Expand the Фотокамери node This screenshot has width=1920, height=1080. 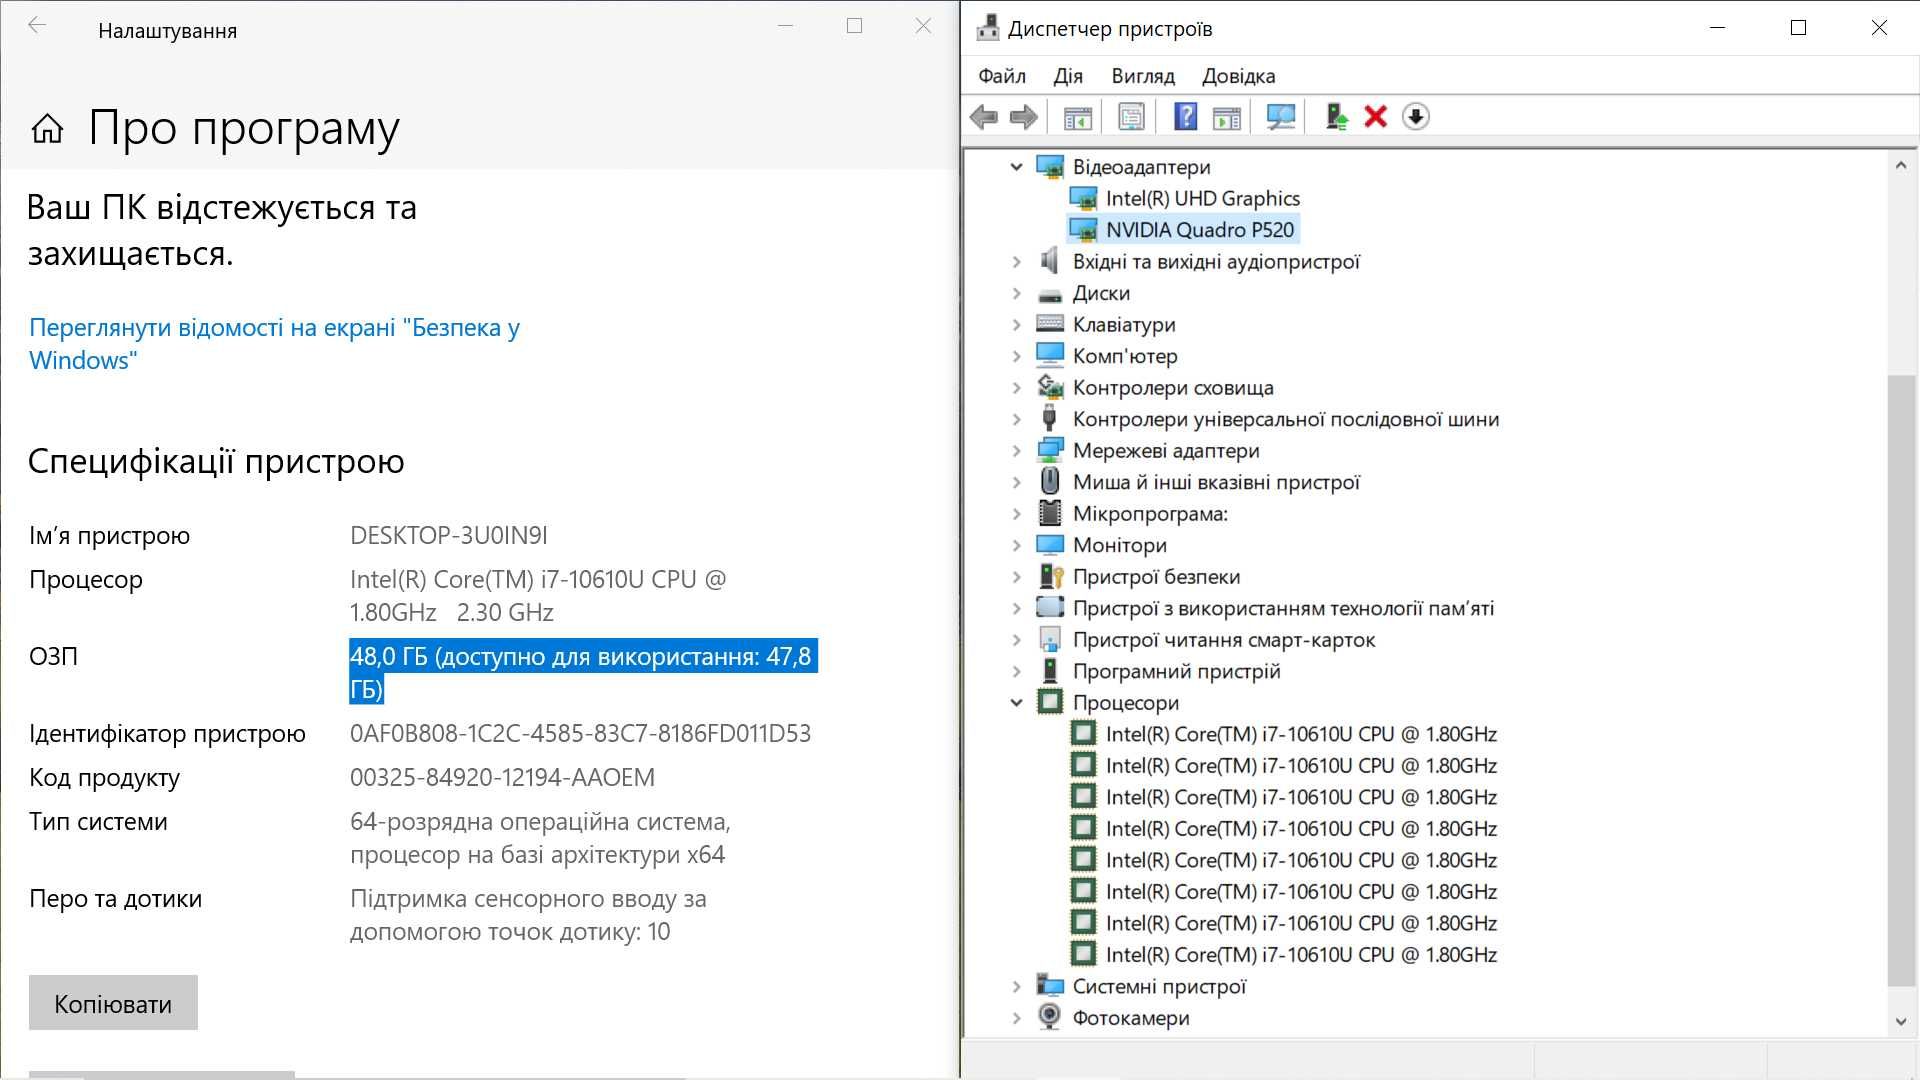[x=1016, y=1018]
